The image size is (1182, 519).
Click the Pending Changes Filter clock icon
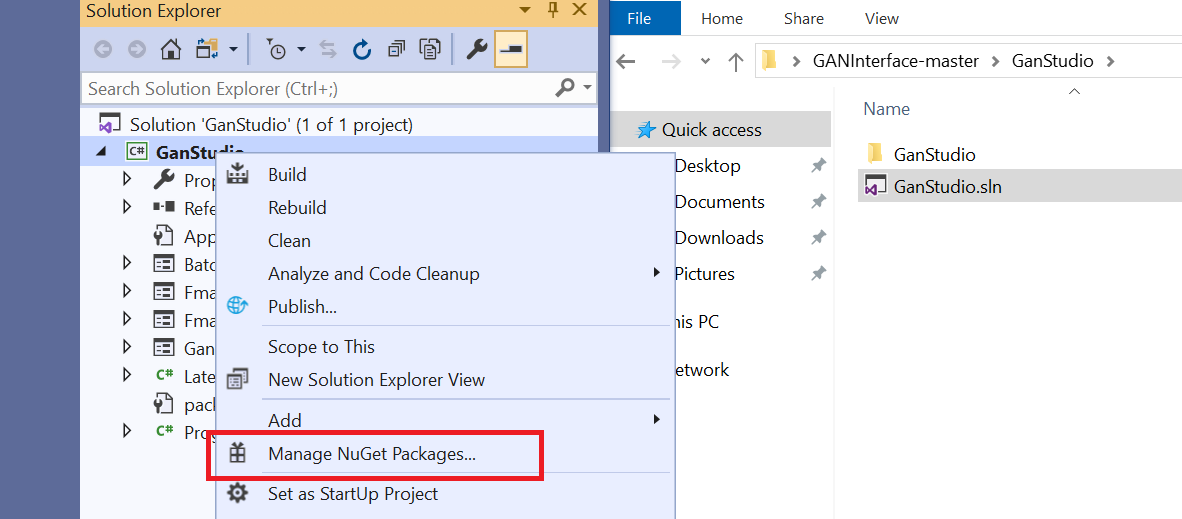pos(277,50)
